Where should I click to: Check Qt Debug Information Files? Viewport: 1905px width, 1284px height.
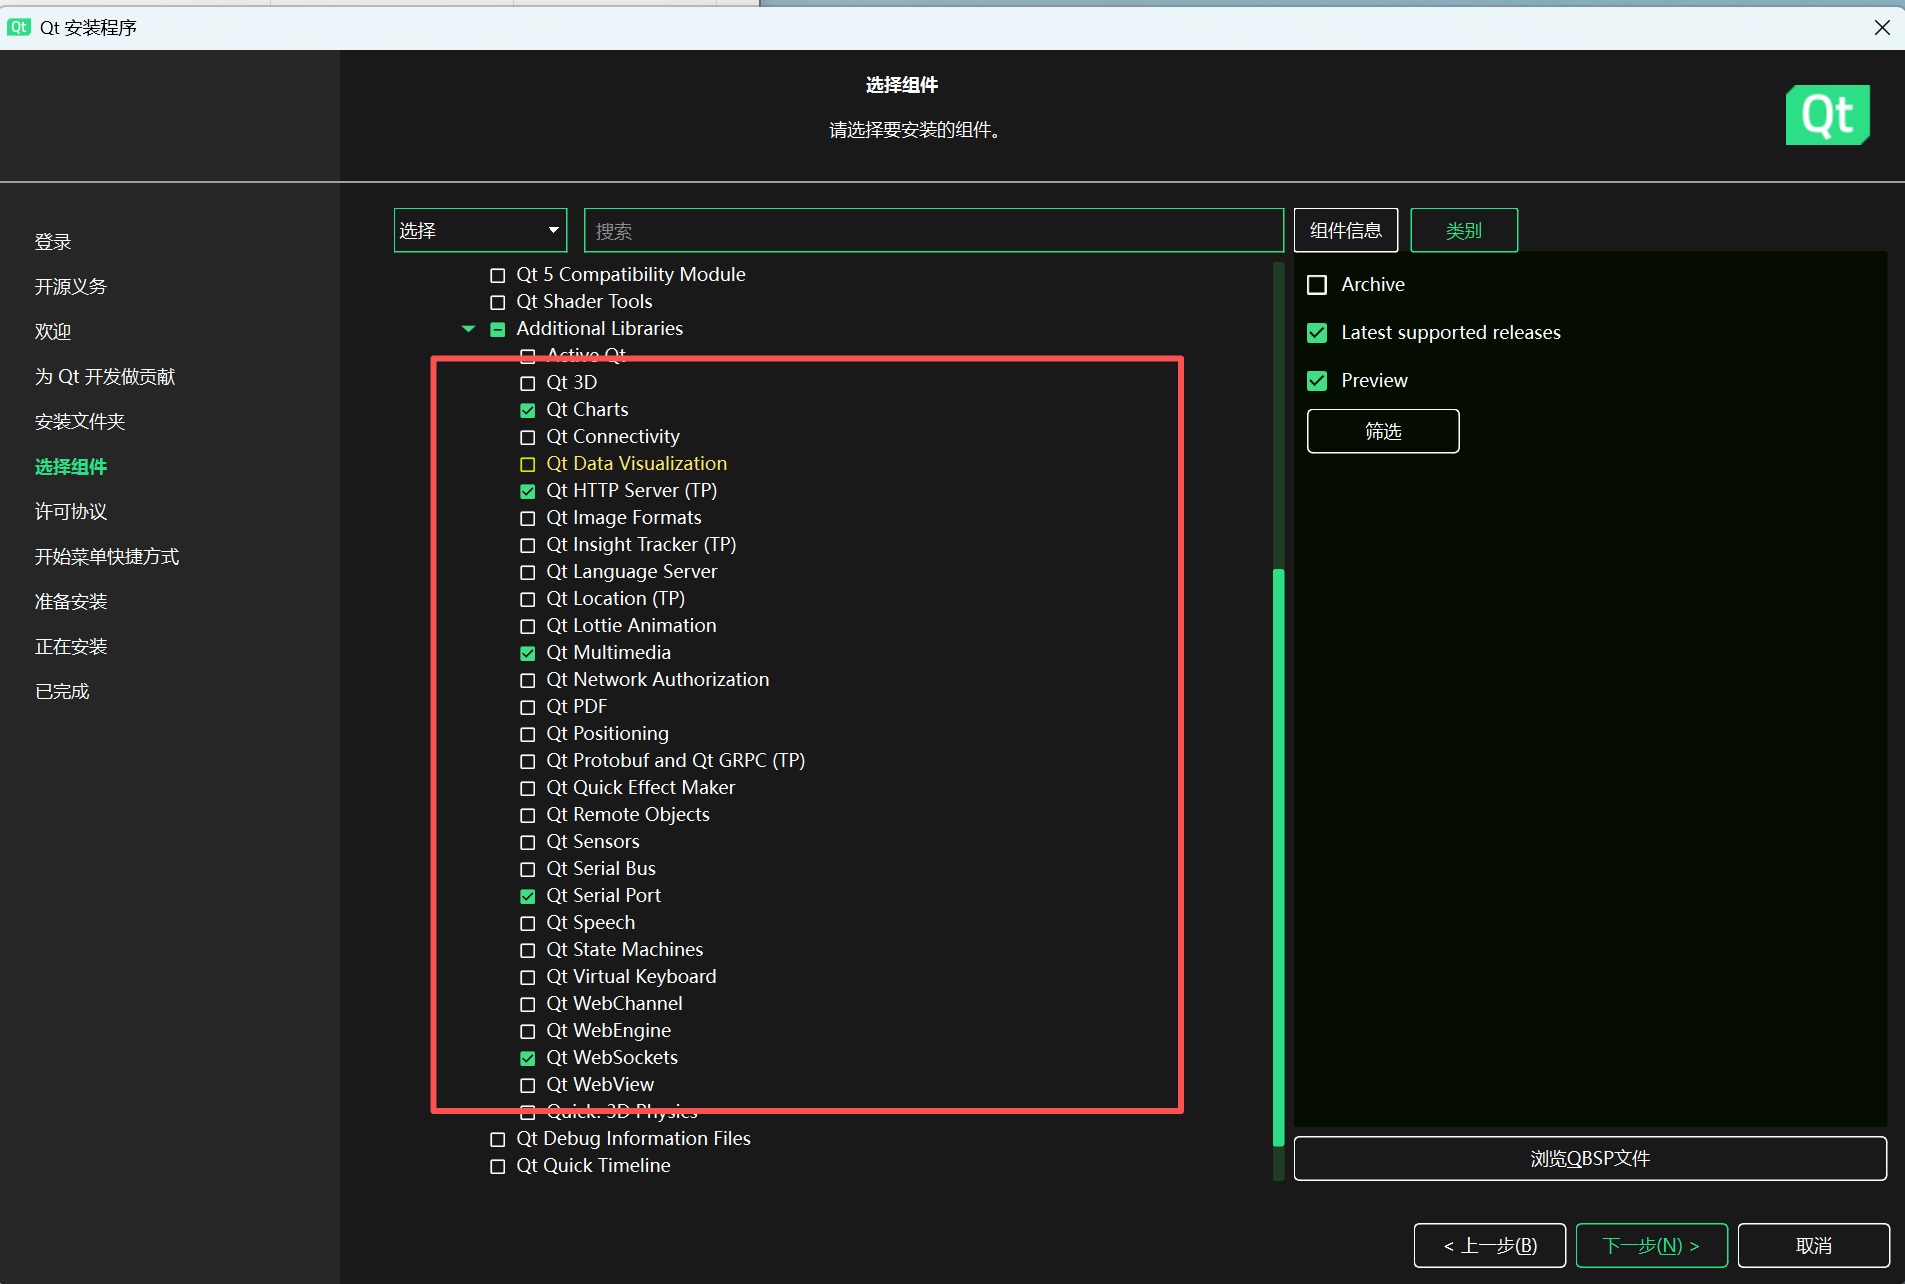(497, 1139)
